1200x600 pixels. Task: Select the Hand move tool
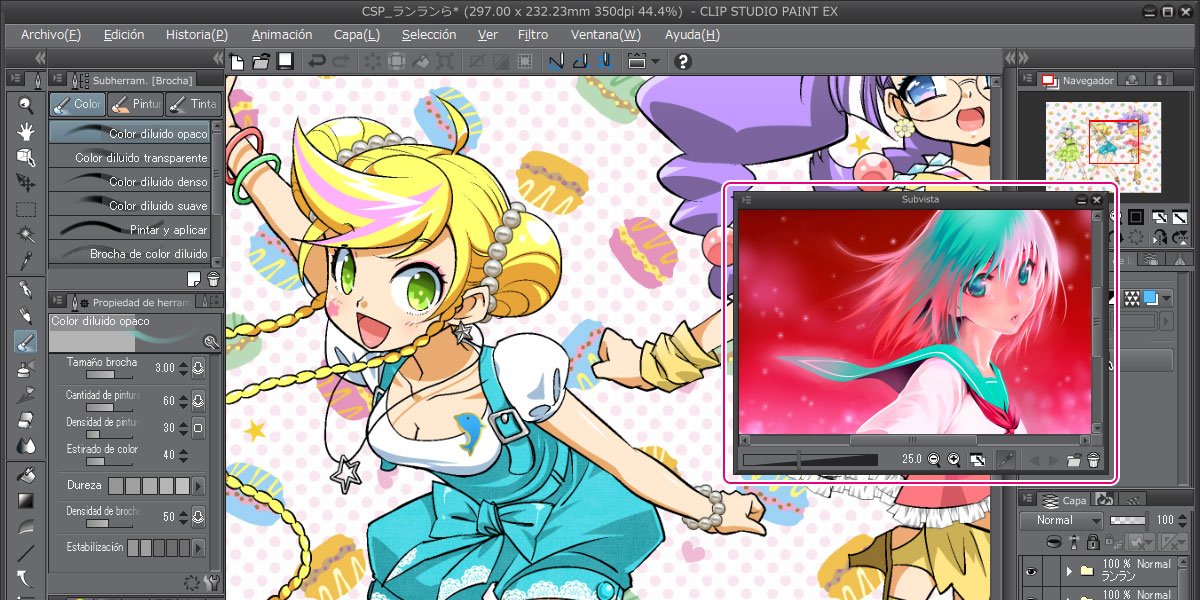[x=26, y=131]
